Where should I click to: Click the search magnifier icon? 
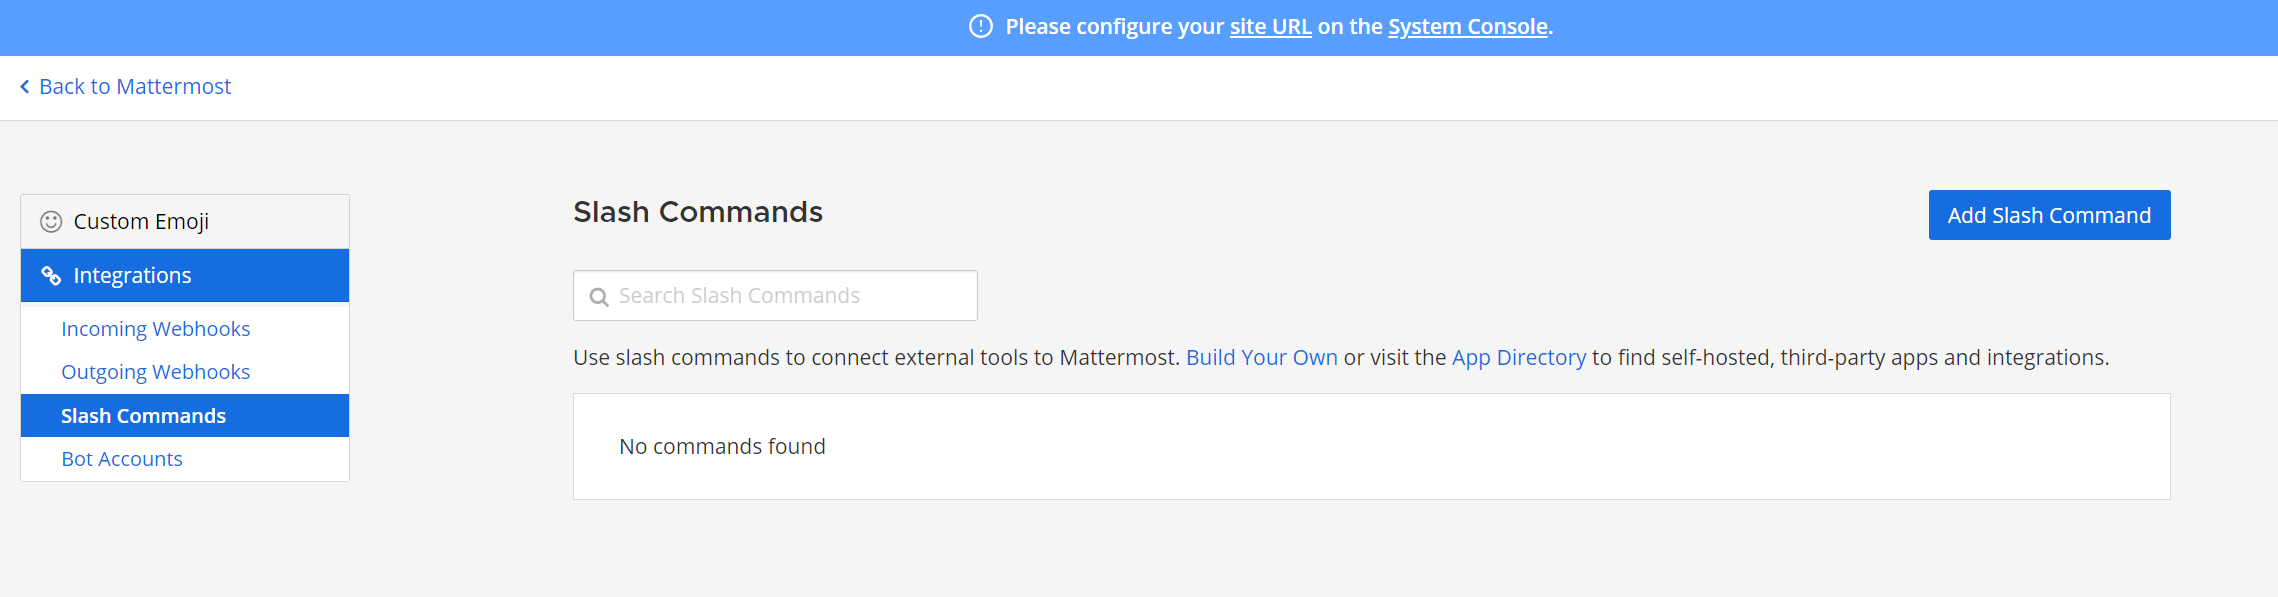point(599,297)
